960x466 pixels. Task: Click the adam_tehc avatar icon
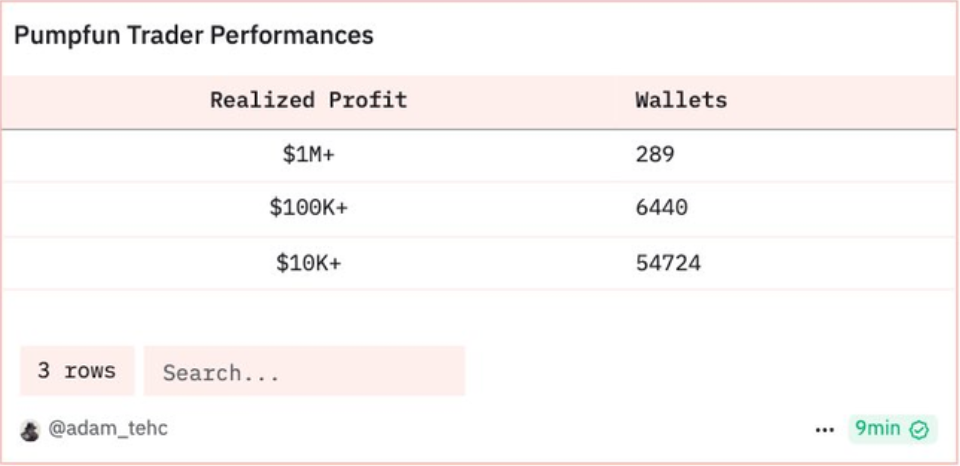pos(30,430)
